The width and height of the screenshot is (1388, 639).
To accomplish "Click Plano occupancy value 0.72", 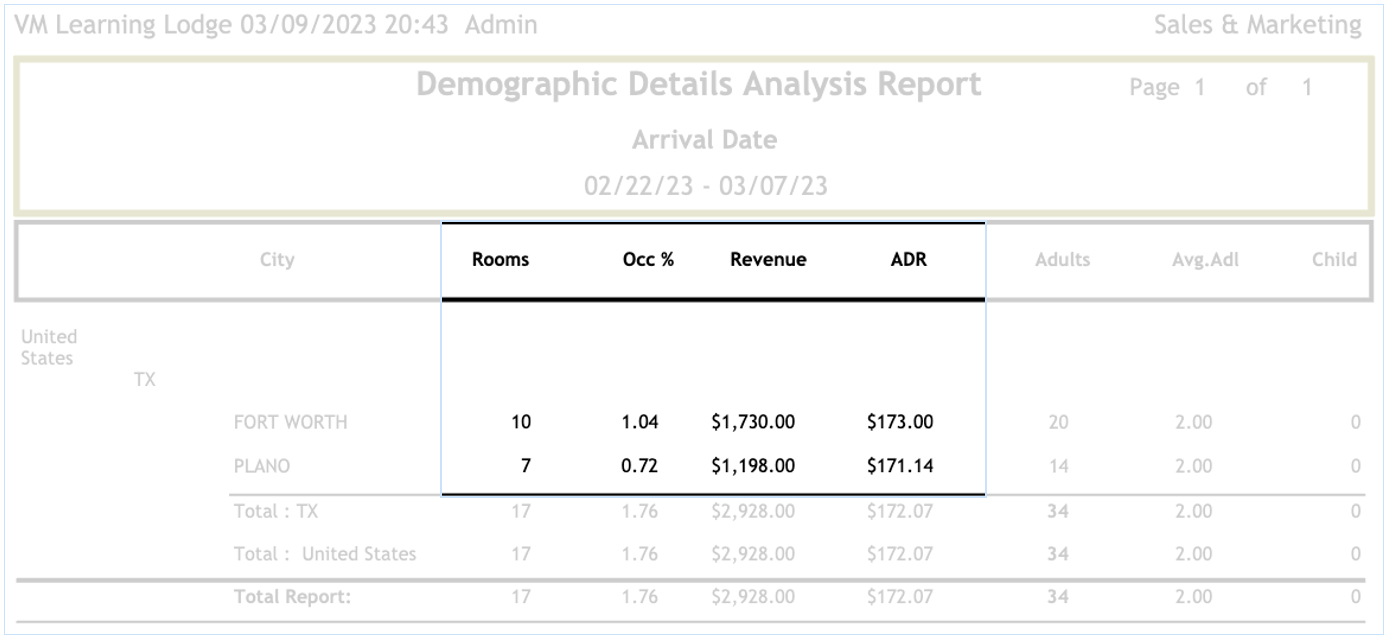I will [x=640, y=466].
